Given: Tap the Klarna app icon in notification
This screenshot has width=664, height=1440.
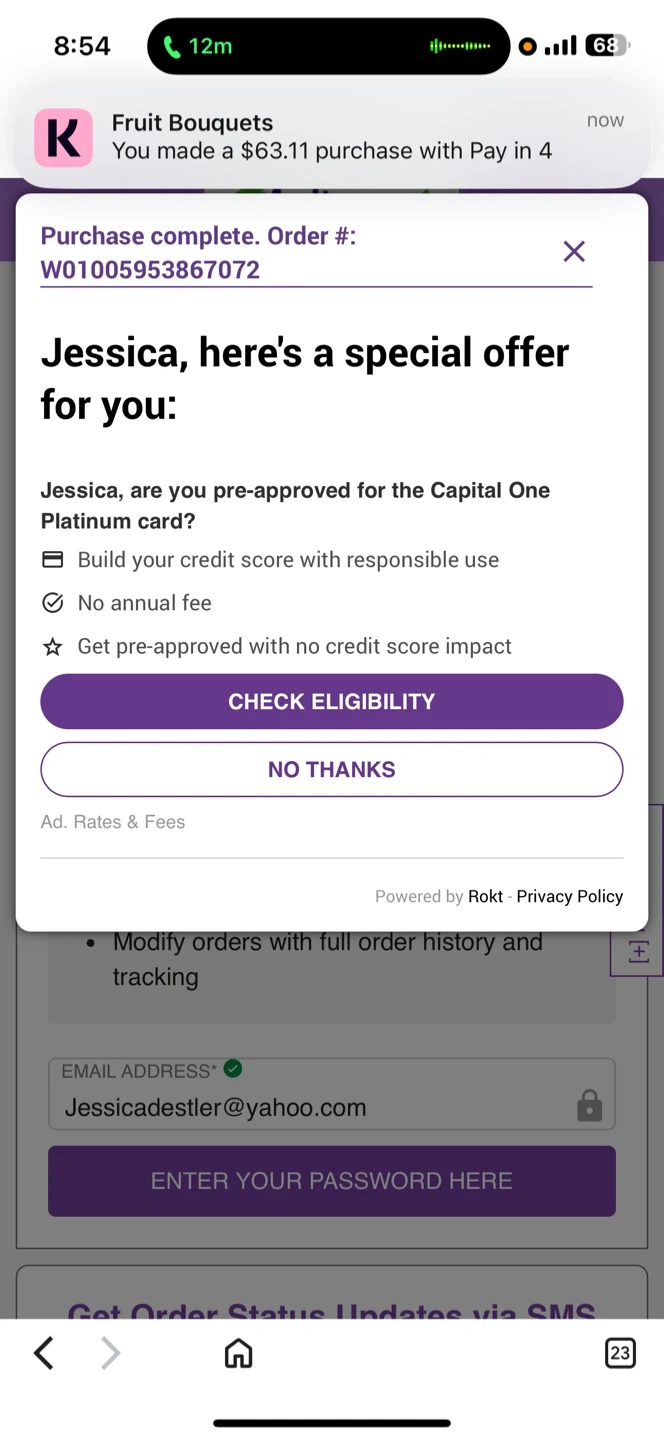Looking at the screenshot, I should (63, 138).
